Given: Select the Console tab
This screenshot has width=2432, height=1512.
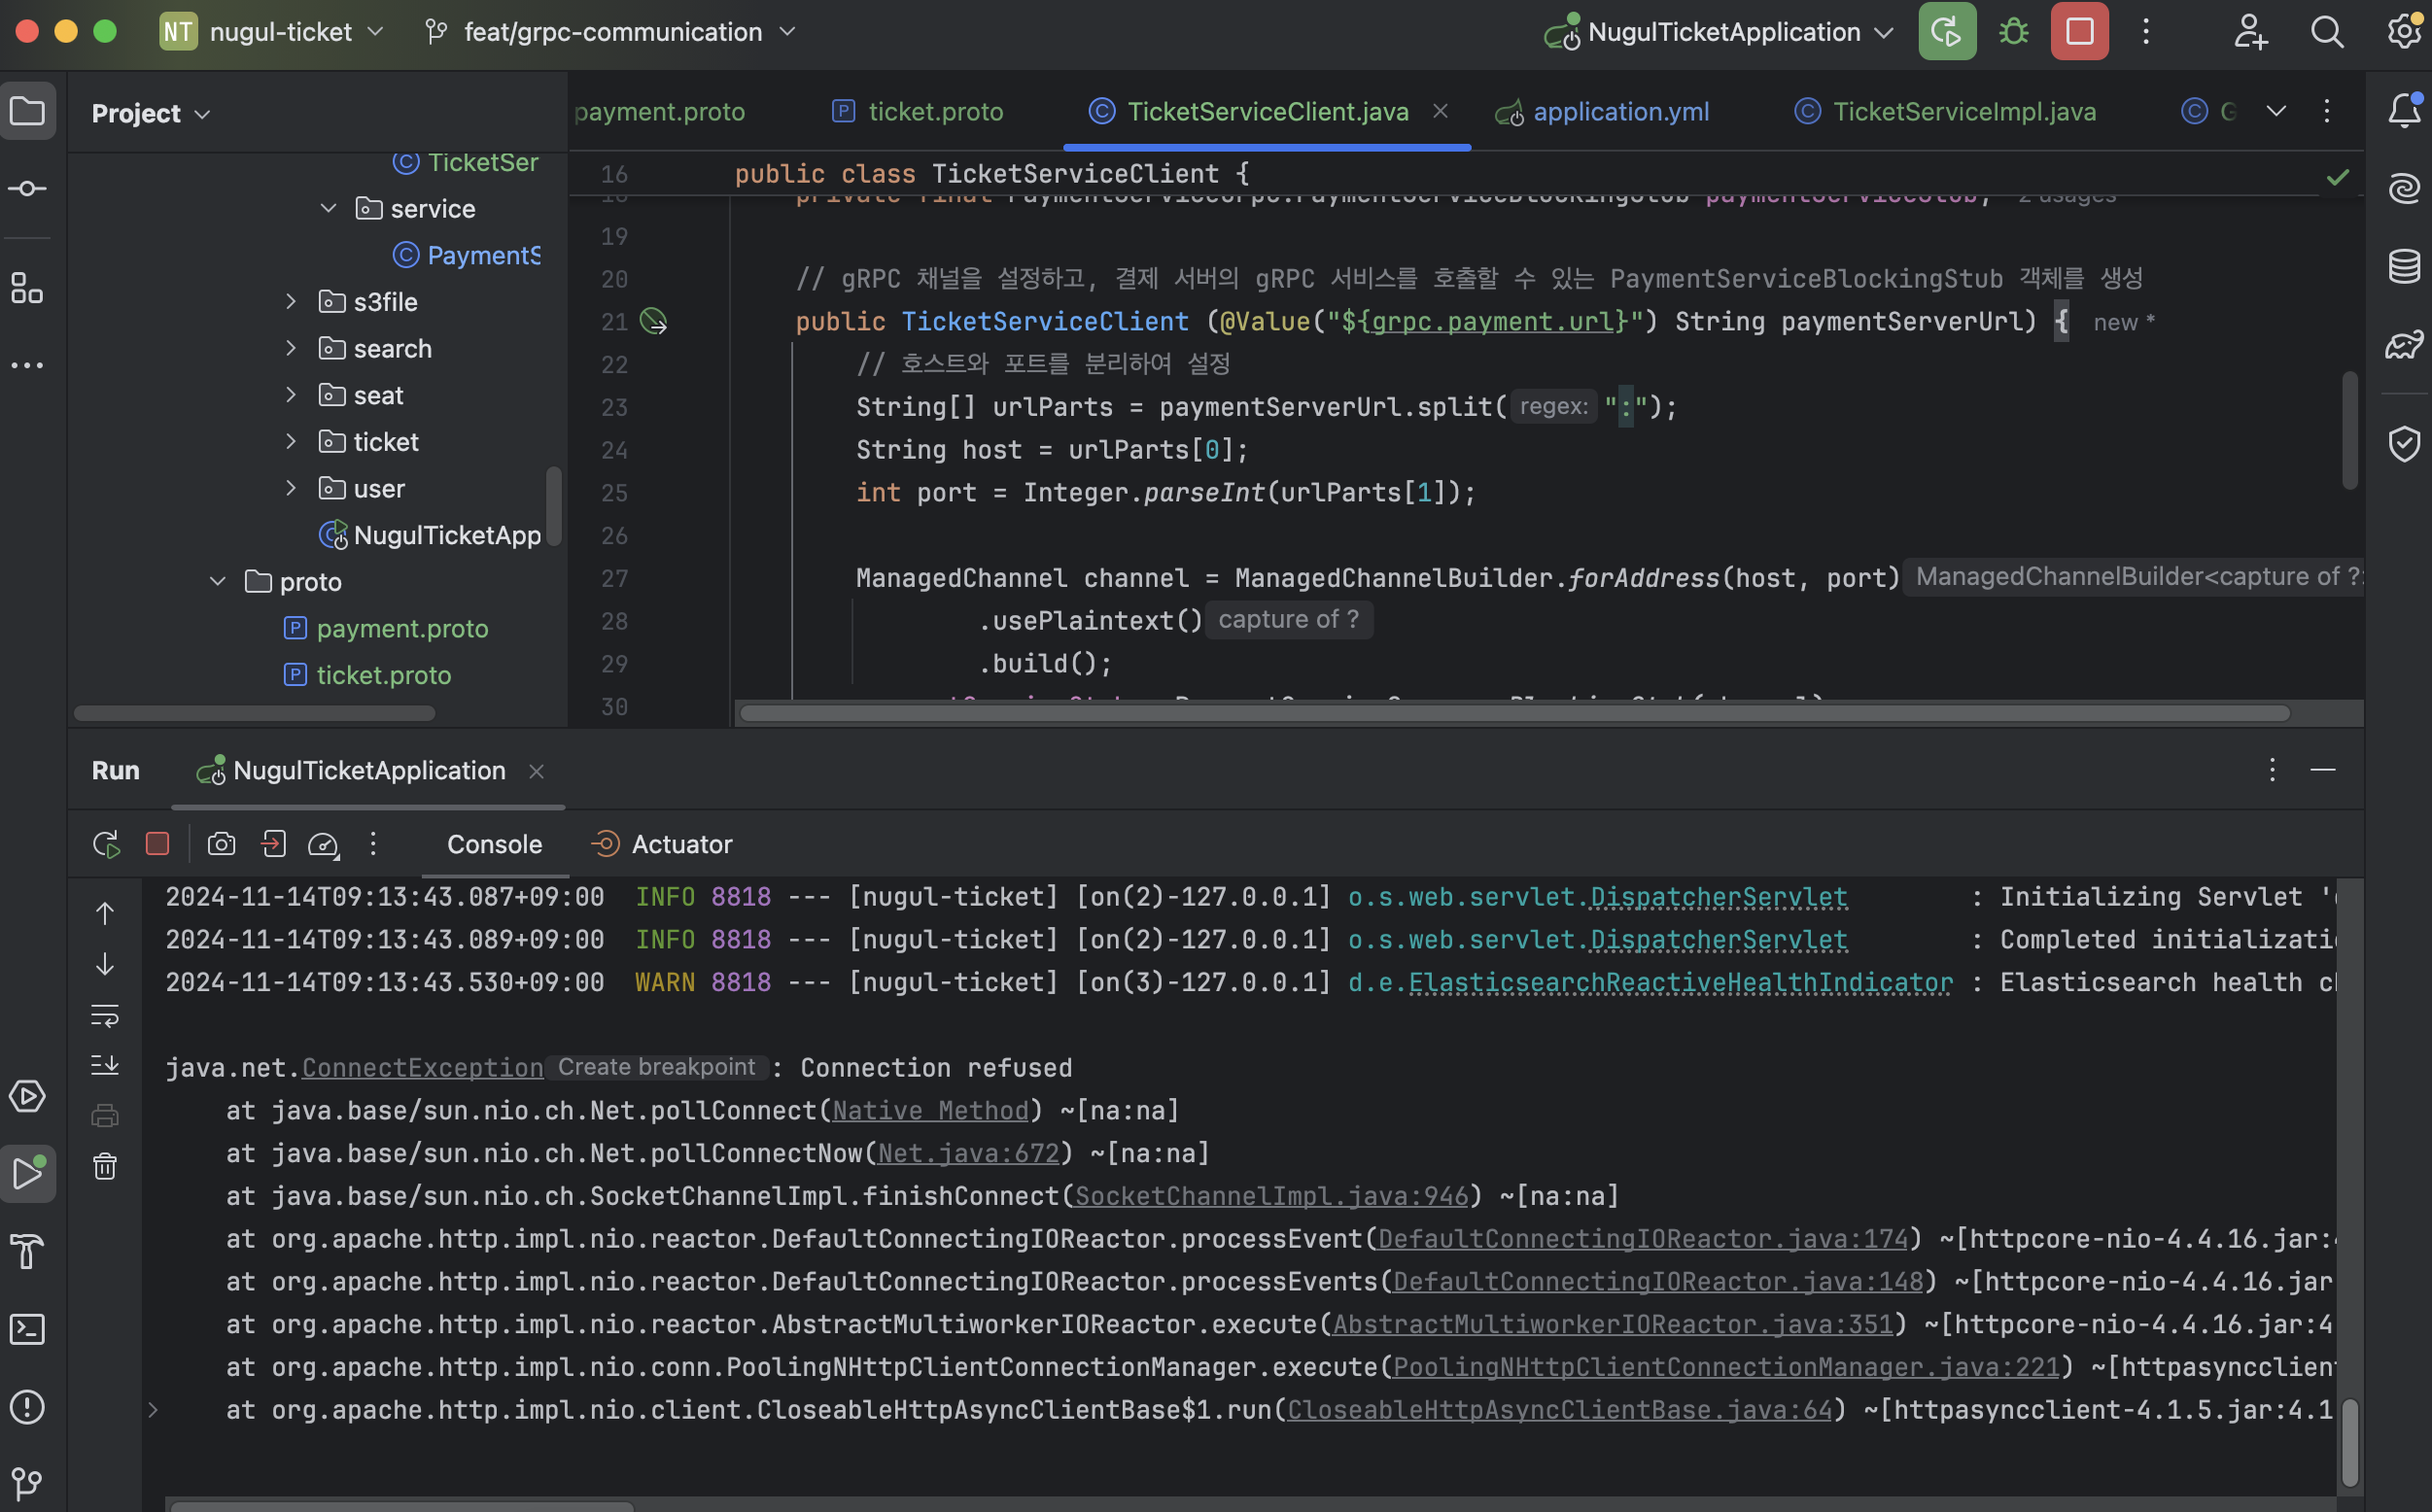Looking at the screenshot, I should (x=495, y=844).
